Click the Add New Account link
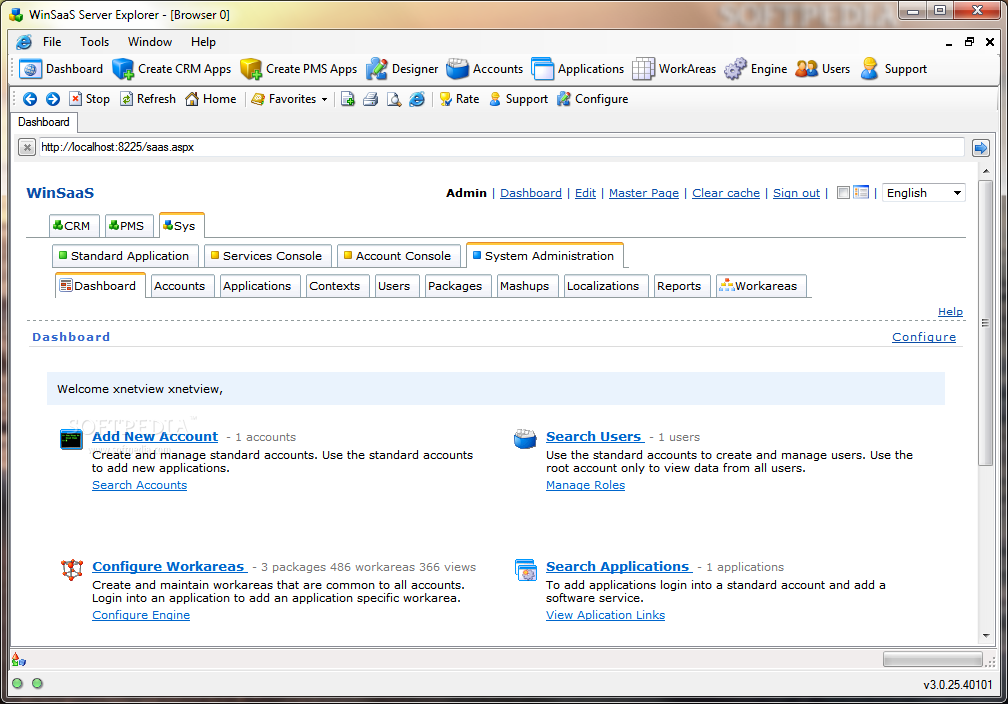Image resolution: width=1008 pixels, height=704 pixels. click(155, 437)
